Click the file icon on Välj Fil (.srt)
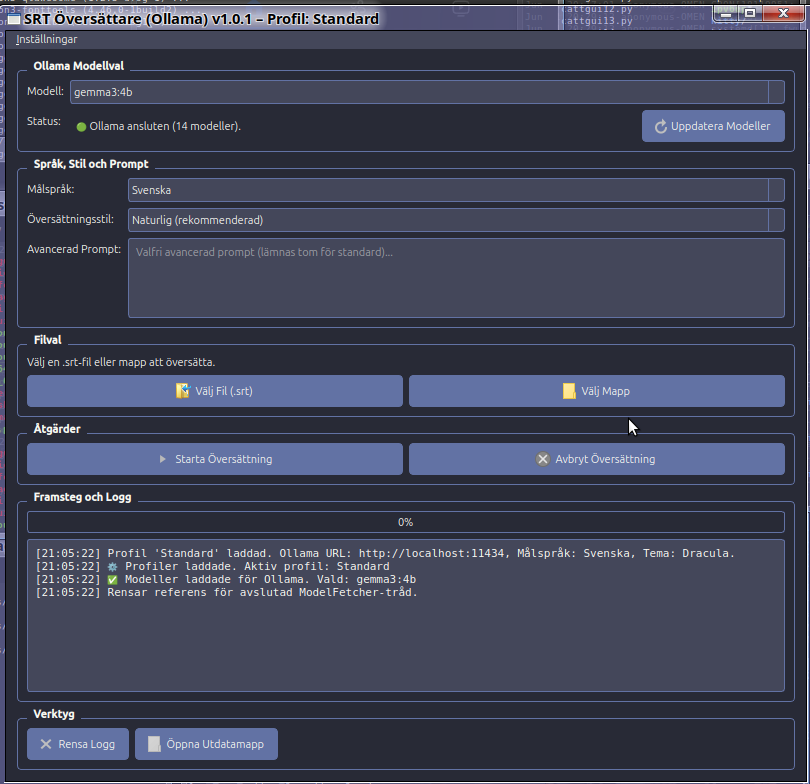The image size is (810, 784). [183, 392]
